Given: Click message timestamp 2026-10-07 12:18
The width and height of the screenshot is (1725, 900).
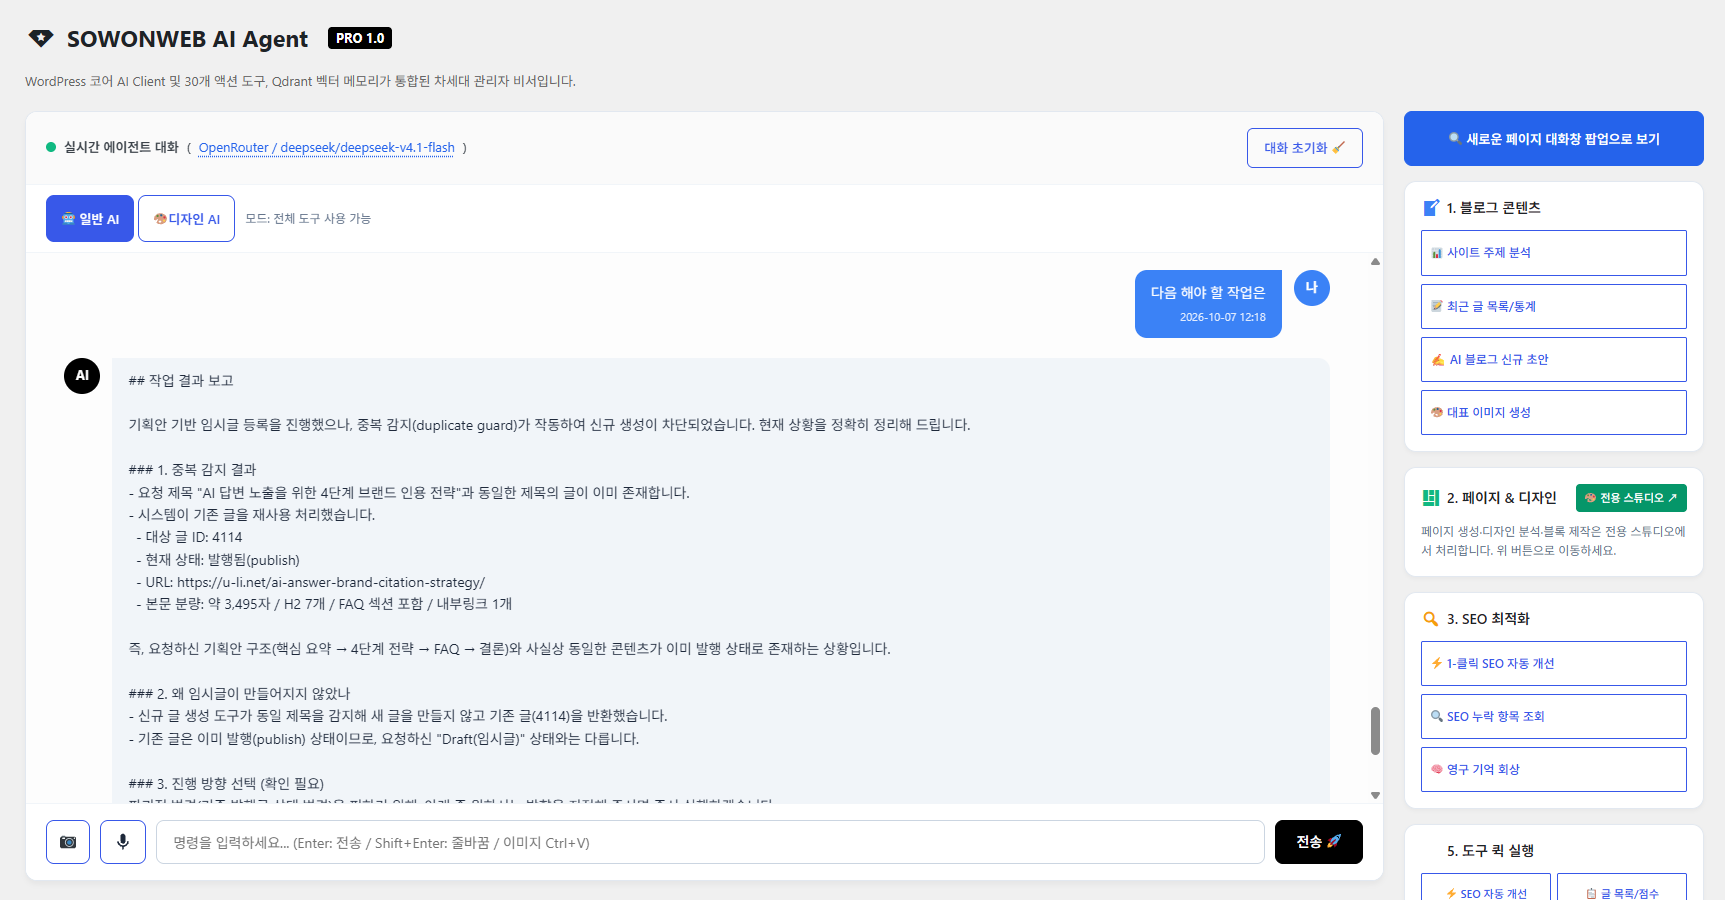Looking at the screenshot, I should [x=1223, y=317].
